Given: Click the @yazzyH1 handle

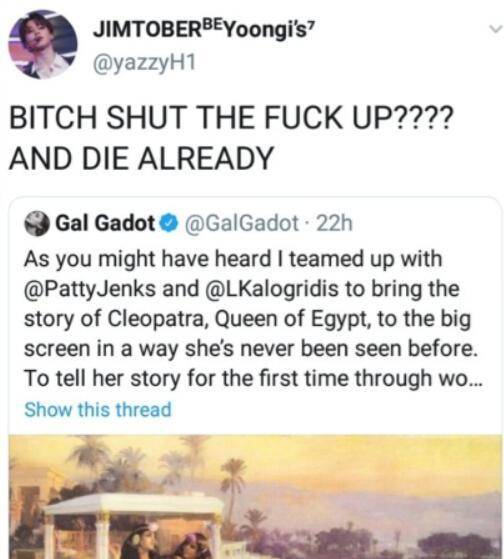Looking at the screenshot, I should coord(144,63).
